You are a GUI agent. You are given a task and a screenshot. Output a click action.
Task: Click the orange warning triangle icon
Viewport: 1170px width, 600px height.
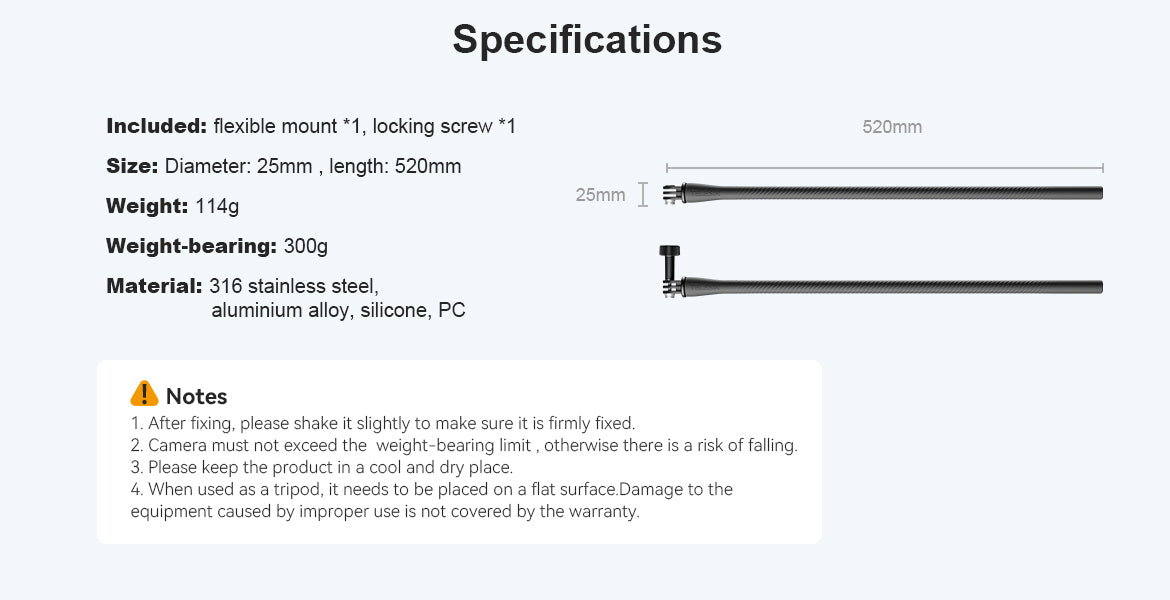pyautogui.click(x=144, y=394)
